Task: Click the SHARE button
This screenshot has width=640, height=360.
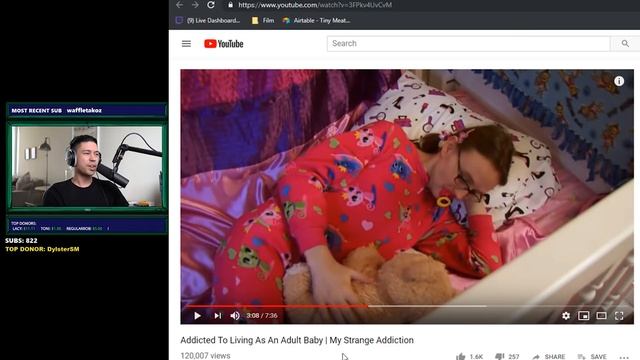Action: coord(549,356)
